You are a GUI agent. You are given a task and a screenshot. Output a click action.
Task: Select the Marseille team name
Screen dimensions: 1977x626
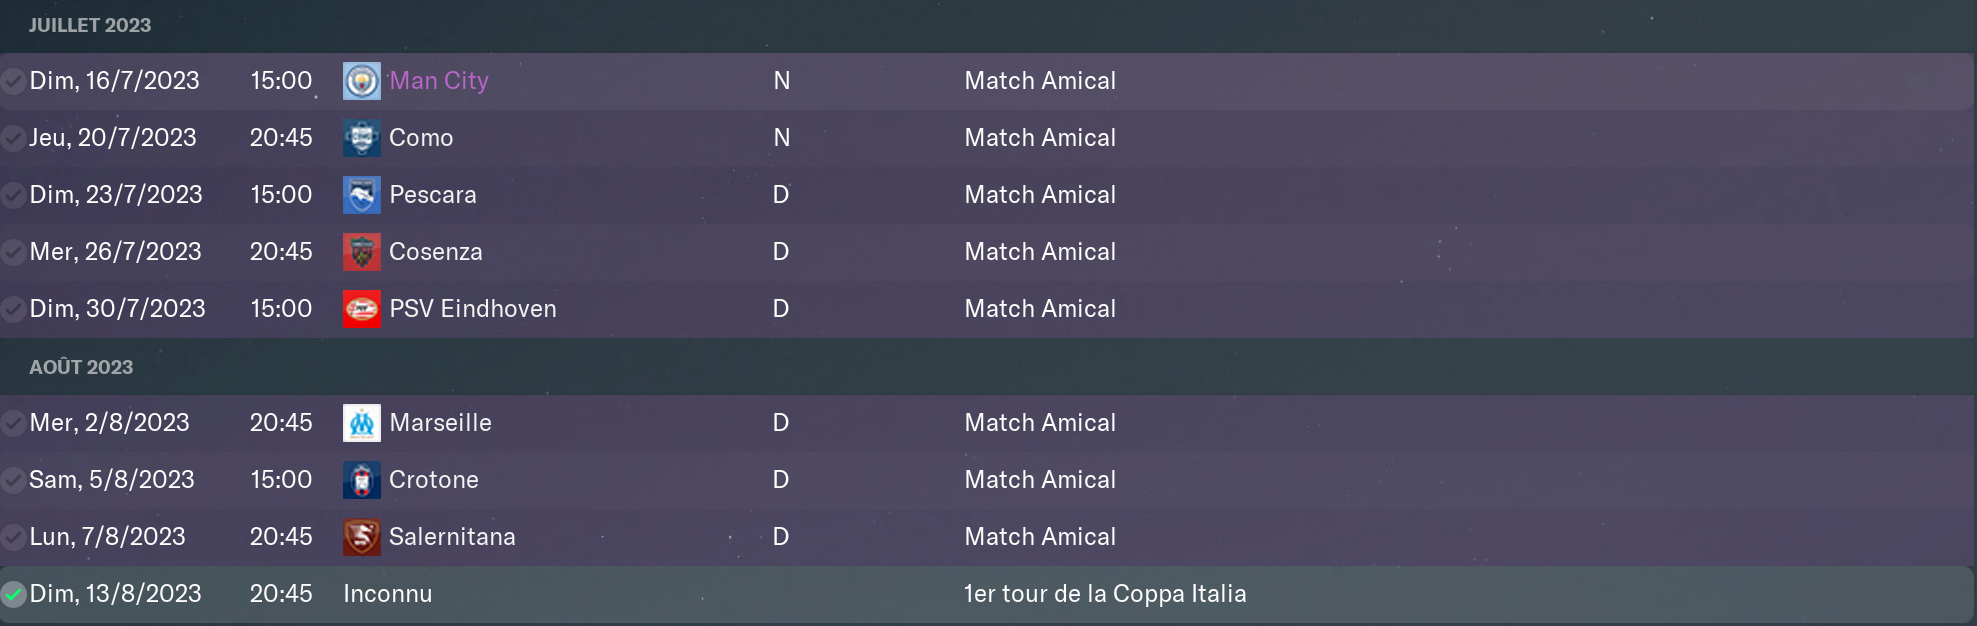tap(440, 423)
